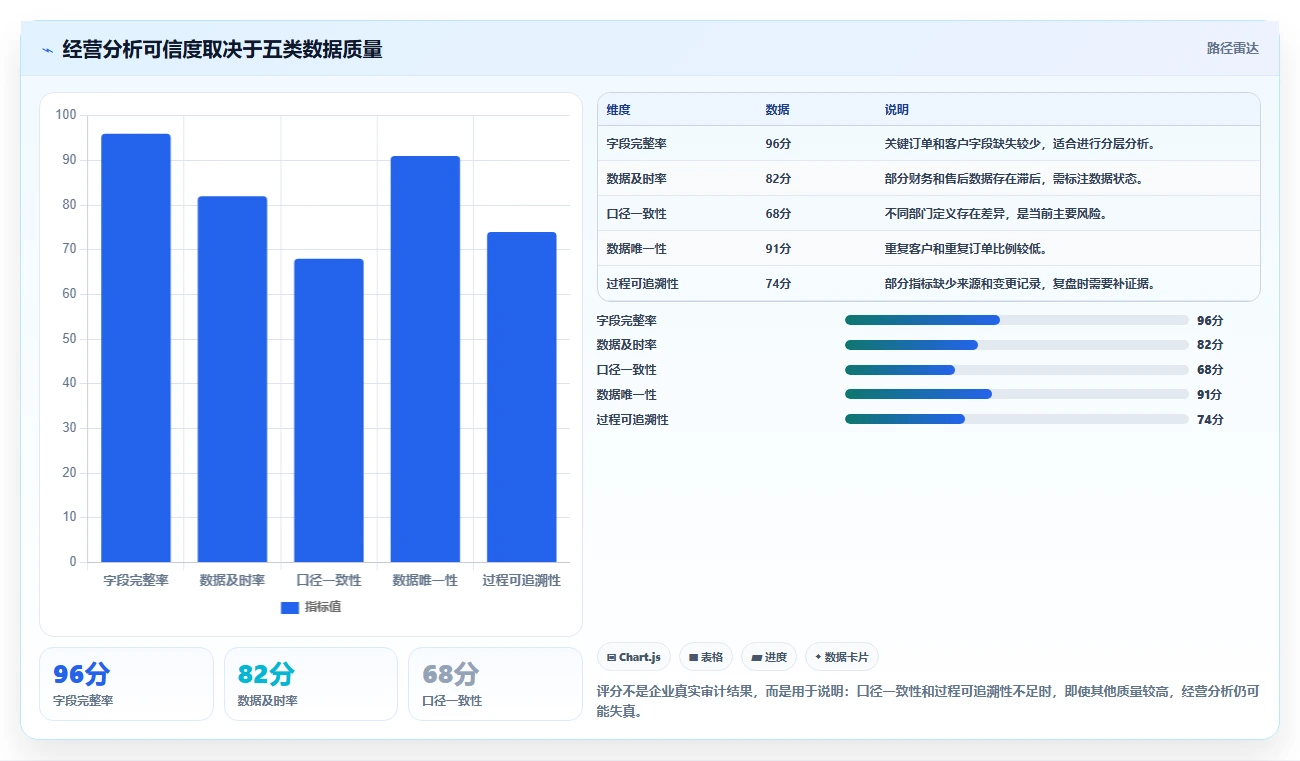Click the 数据 column header
Viewport: 1300px width, 761px height.
(777, 110)
